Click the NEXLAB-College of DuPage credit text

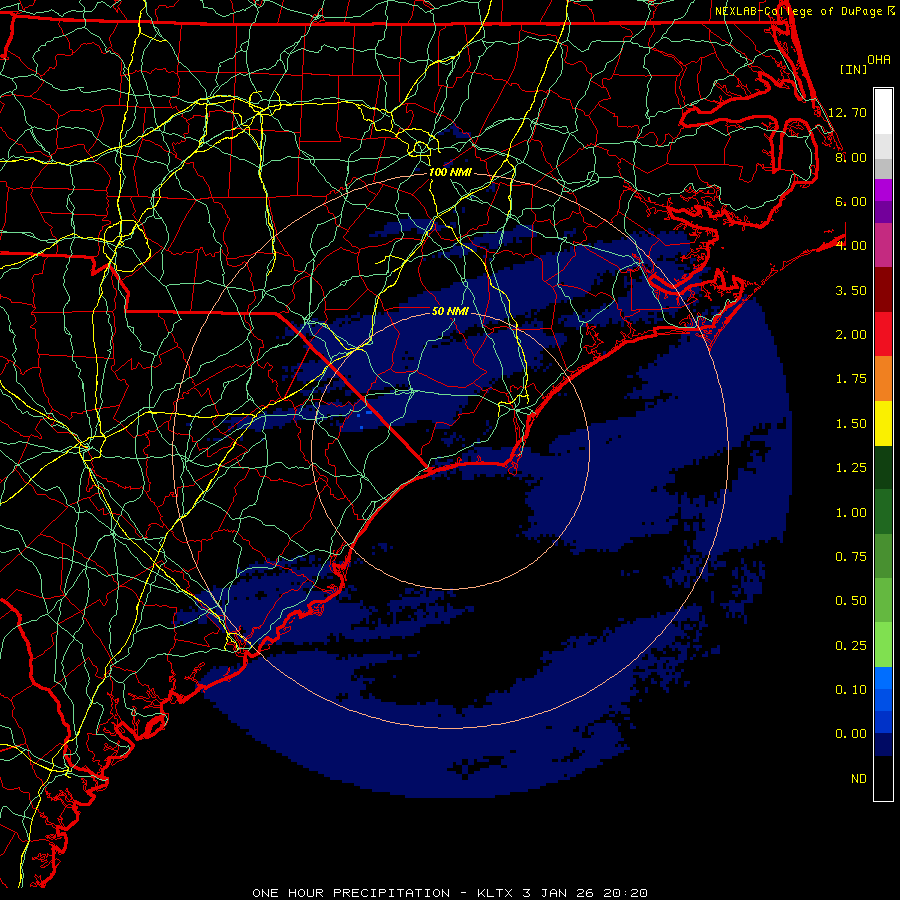(x=798, y=11)
